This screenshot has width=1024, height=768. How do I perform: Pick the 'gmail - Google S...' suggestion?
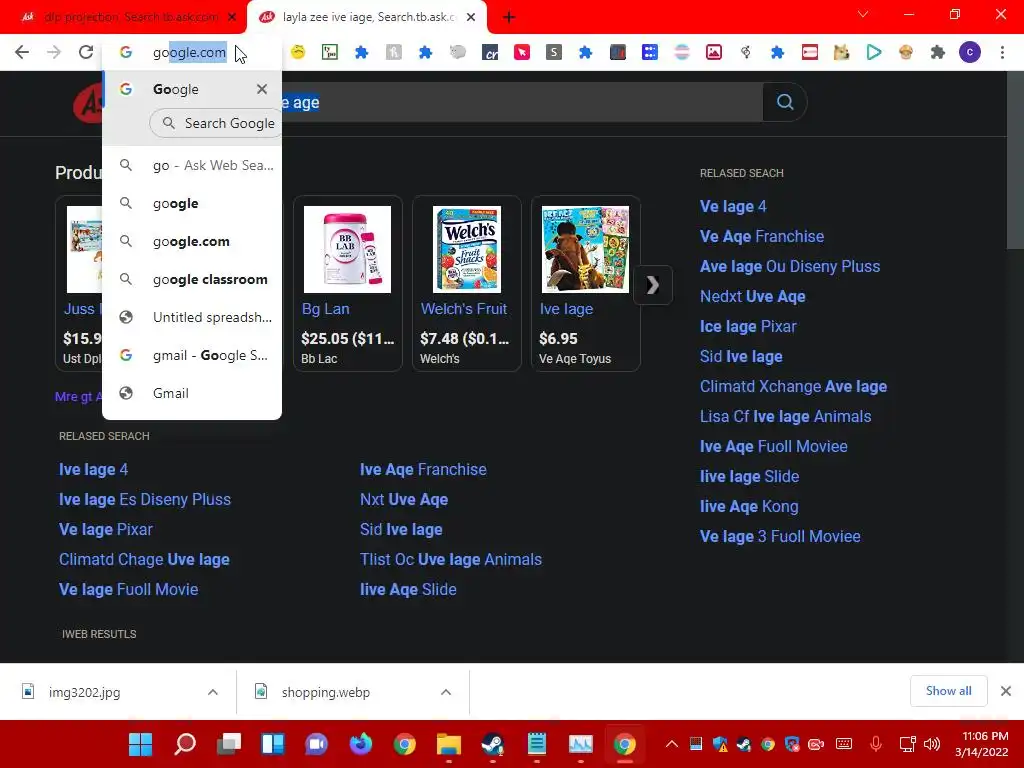click(192, 355)
